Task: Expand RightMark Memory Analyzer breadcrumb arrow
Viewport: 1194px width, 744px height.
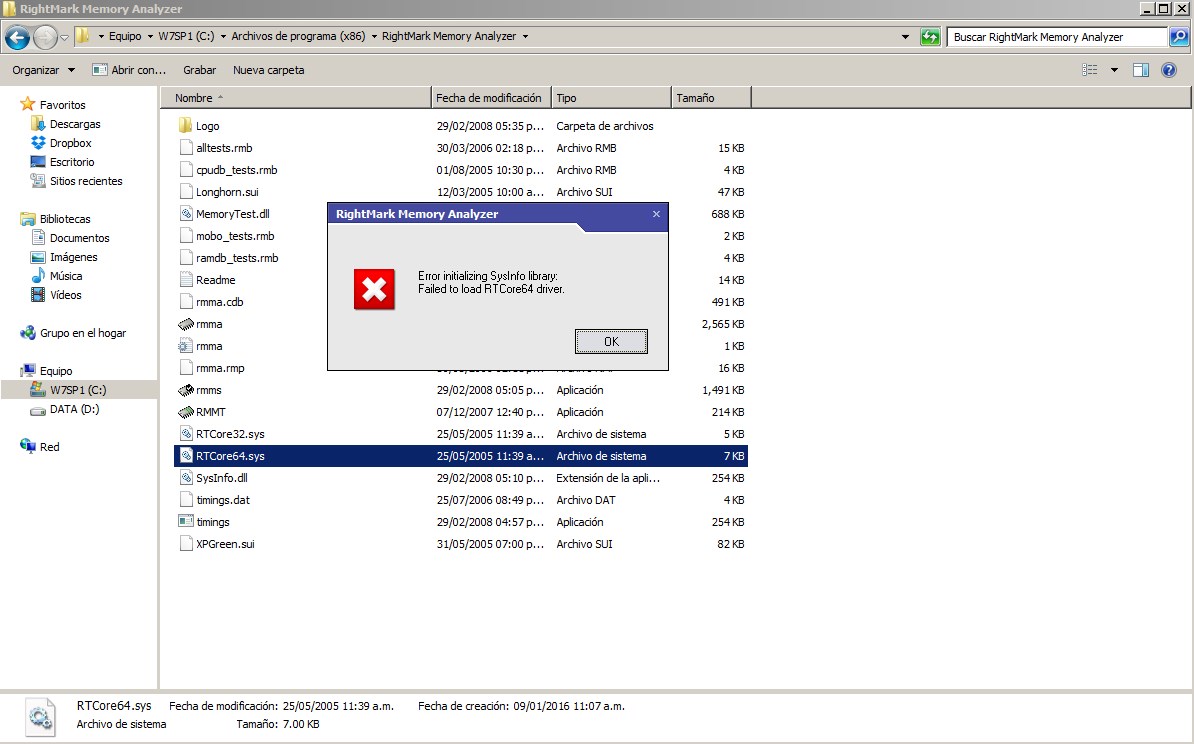Action: tap(525, 37)
